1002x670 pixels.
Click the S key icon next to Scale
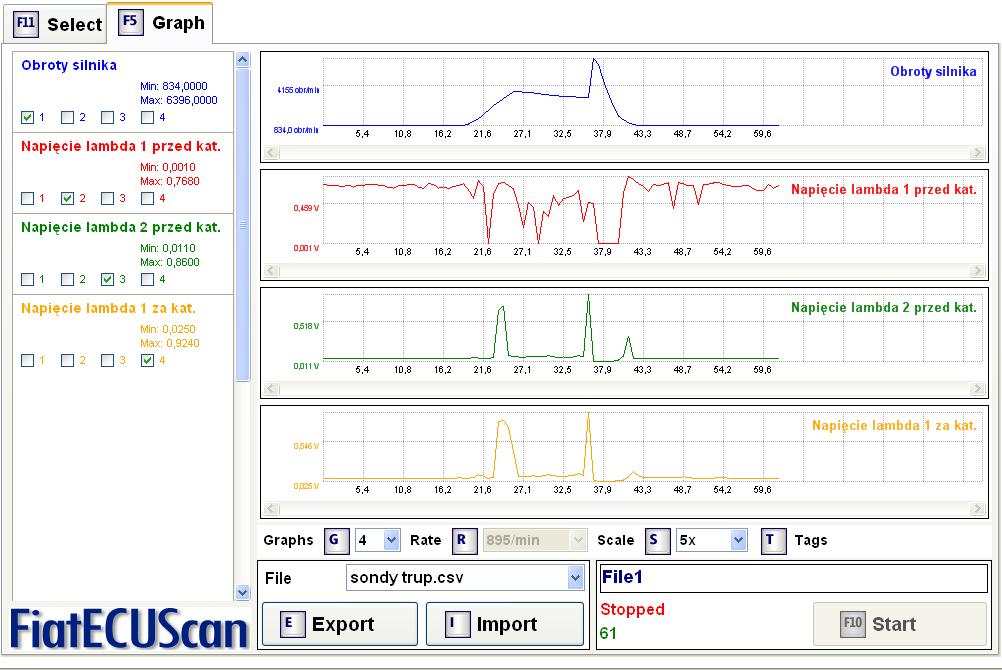(x=656, y=541)
